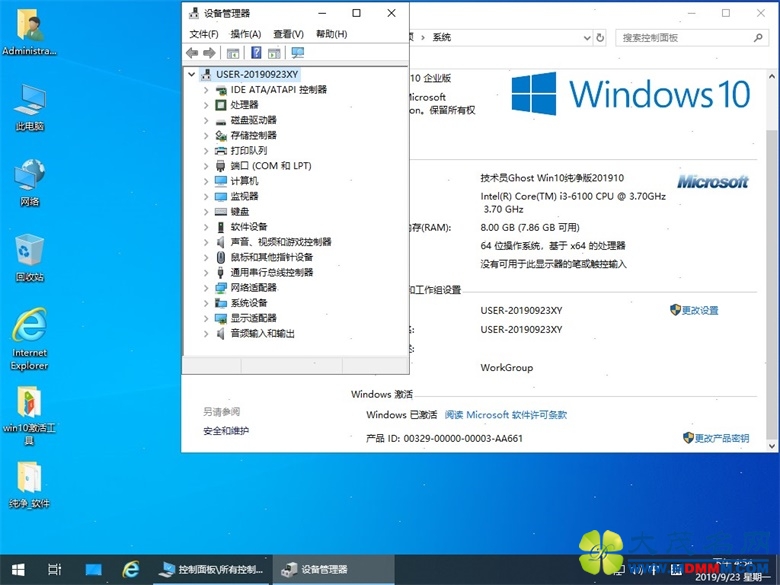This screenshot has width=780, height=585.
Task: Select 声音、视频和游戏控制器 row label
Action: tap(281, 242)
